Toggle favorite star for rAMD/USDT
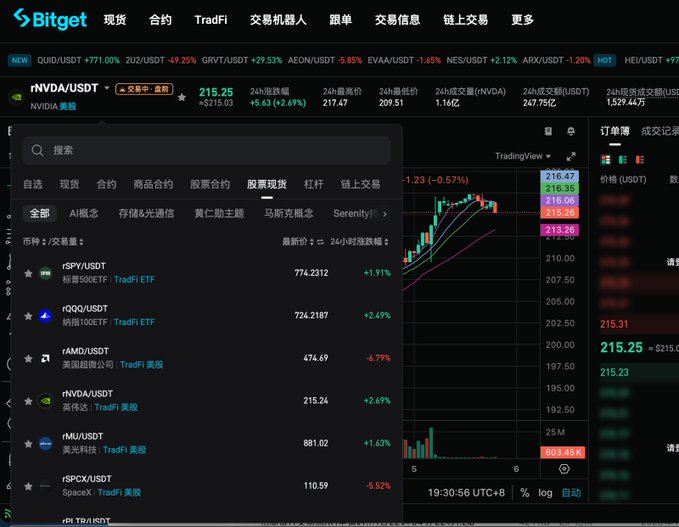 coord(28,359)
